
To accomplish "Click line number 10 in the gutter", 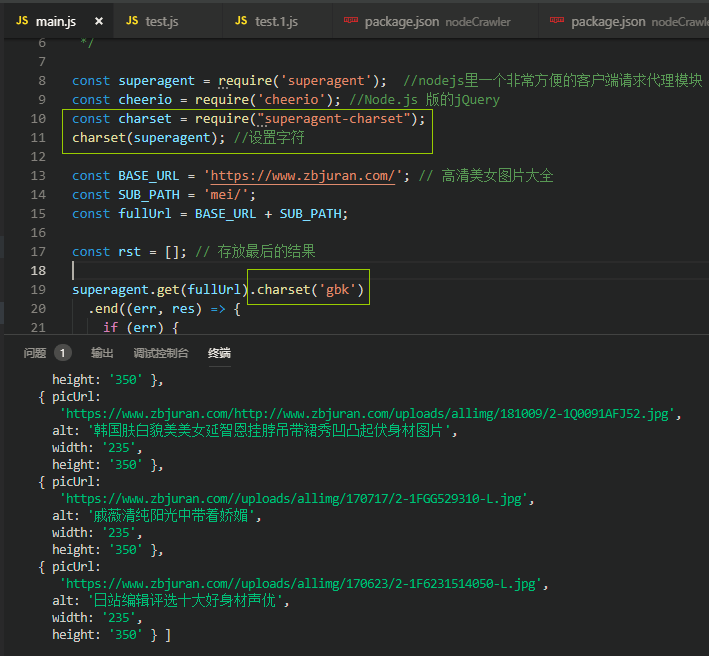I will pyautogui.click(x=38, y=118).
